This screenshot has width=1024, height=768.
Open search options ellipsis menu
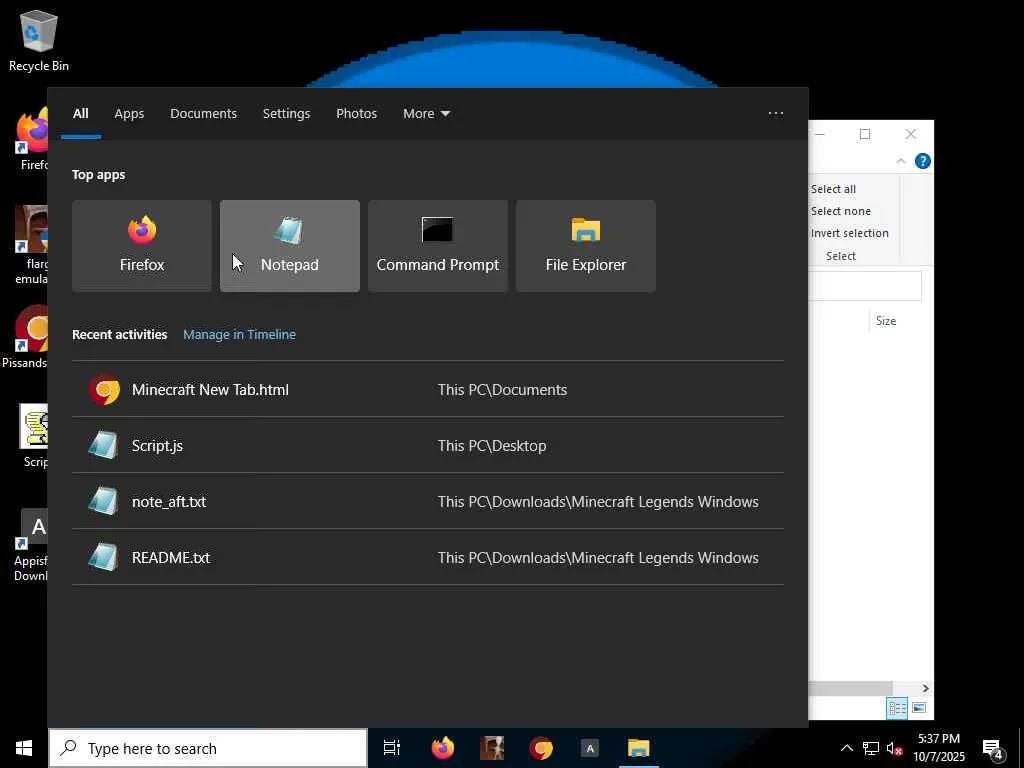pyautogui.click(x=776, y=114)
